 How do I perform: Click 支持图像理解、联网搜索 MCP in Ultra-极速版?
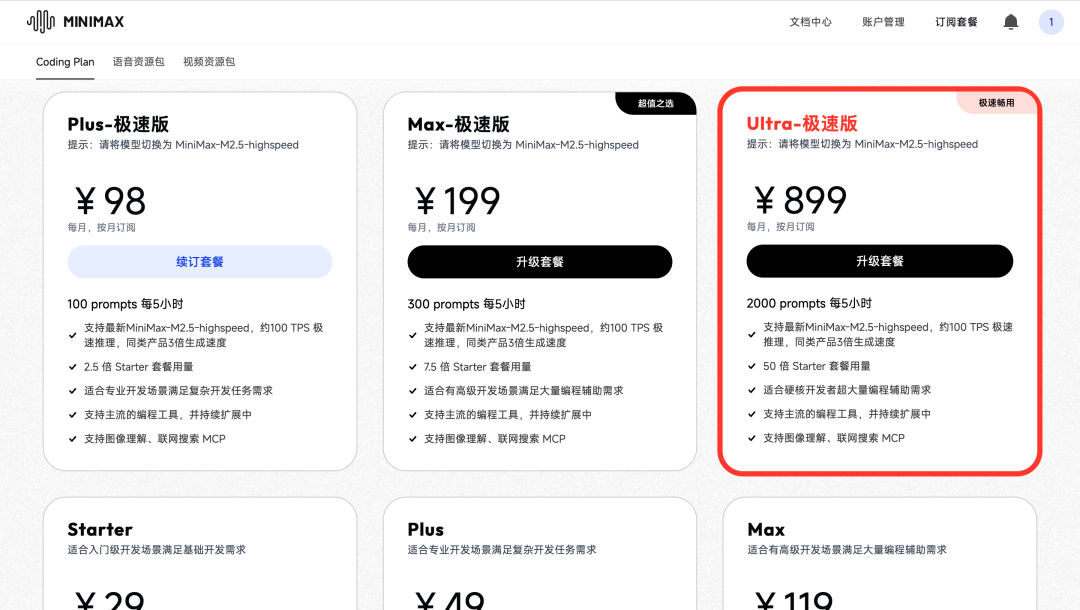coord(834,439)
